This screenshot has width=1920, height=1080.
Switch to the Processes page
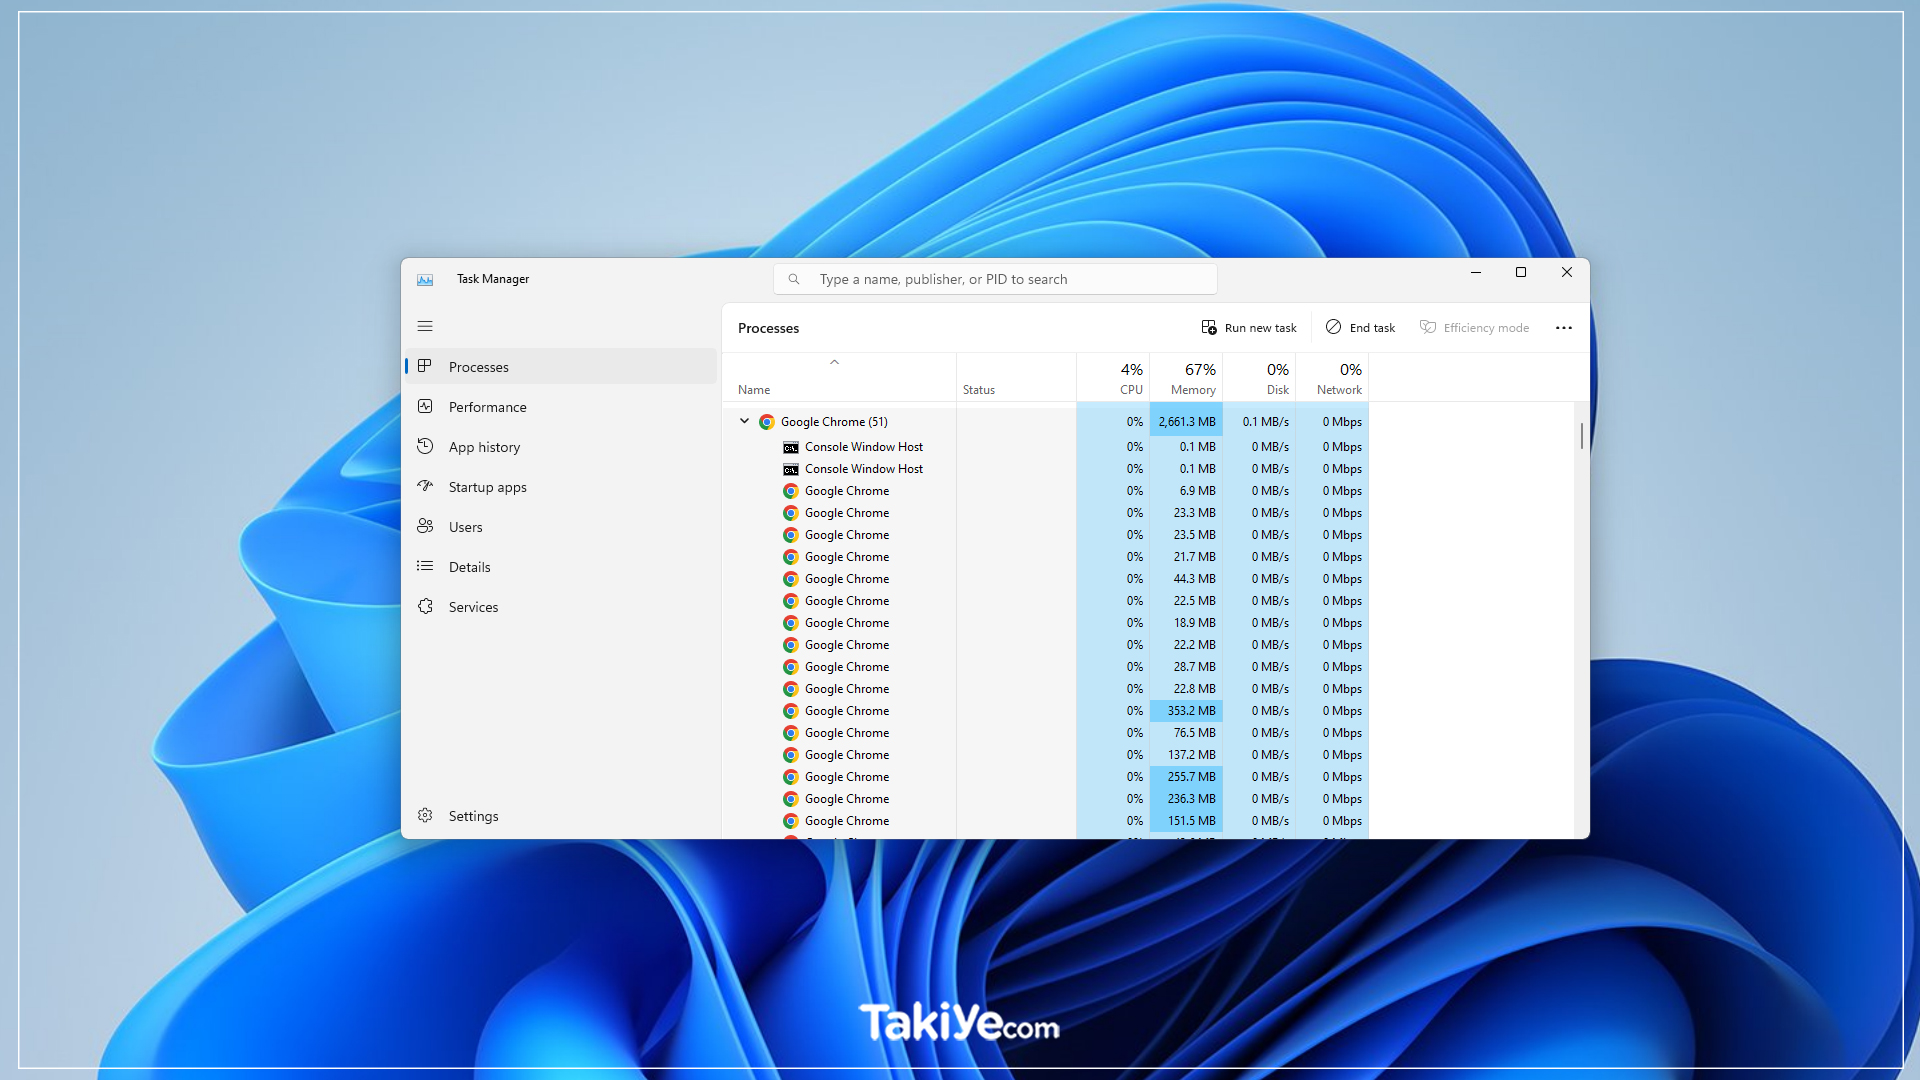click(561, 367)
